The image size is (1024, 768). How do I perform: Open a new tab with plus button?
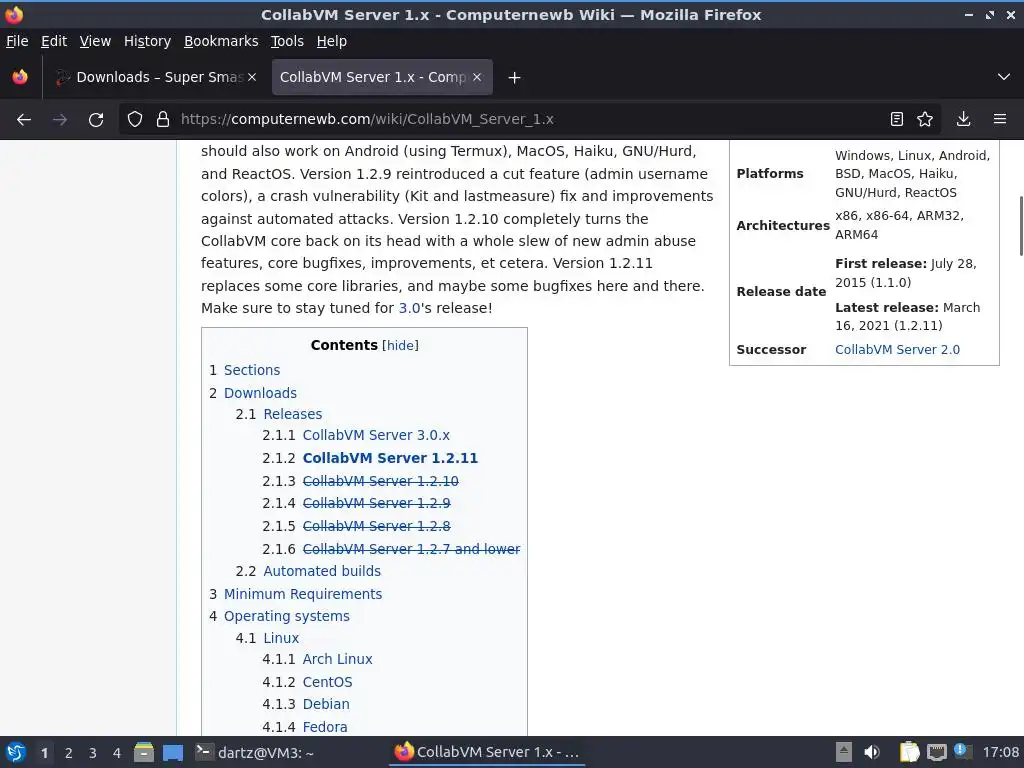pyautogui.click(x=515, y=78)
